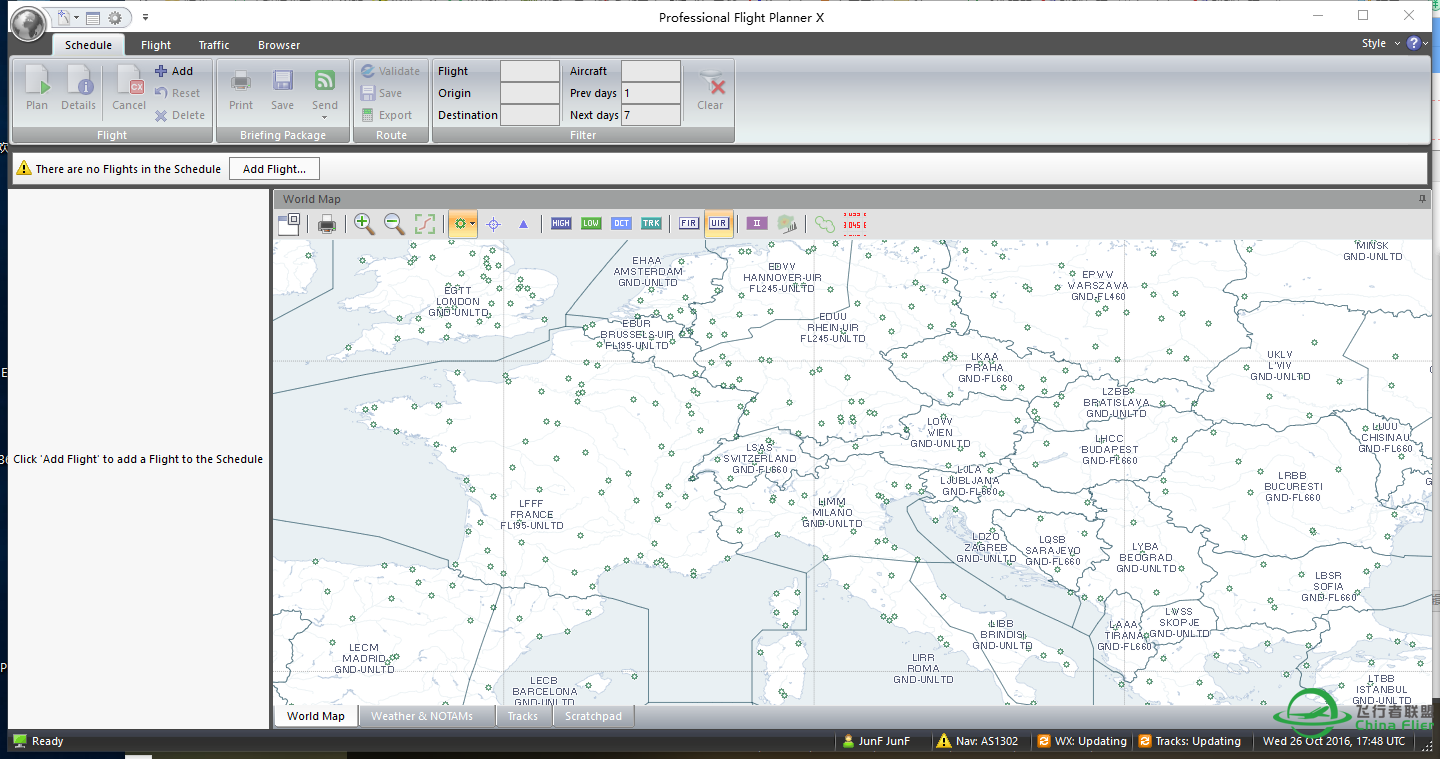Click the Delete flight ribbon item
1440x759 pixels.
(179, 115)
